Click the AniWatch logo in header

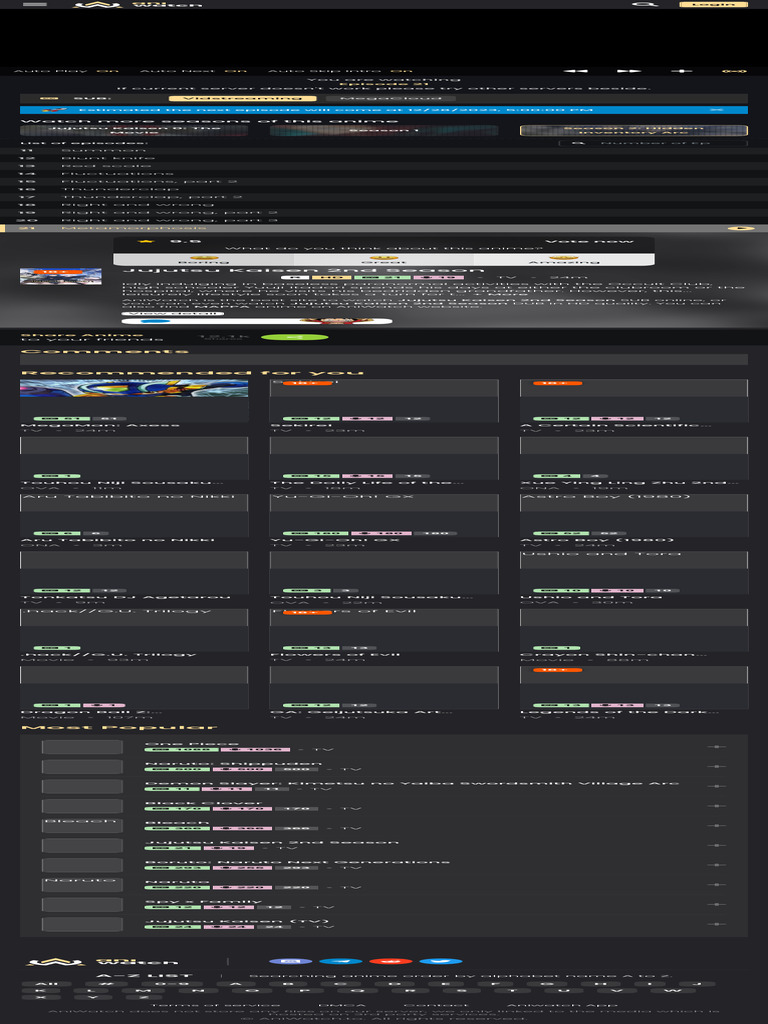[x=137, y=4]
